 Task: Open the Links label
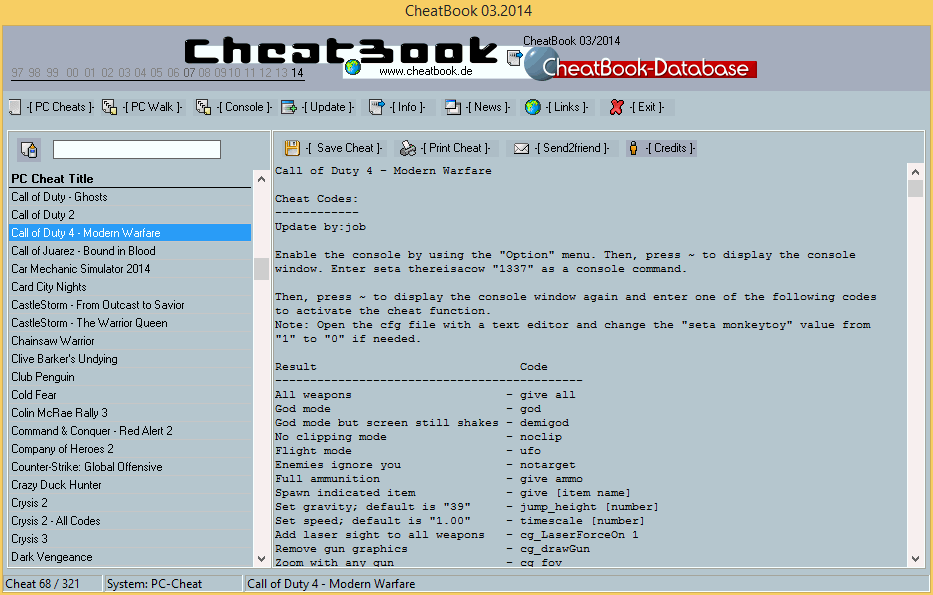567,107
